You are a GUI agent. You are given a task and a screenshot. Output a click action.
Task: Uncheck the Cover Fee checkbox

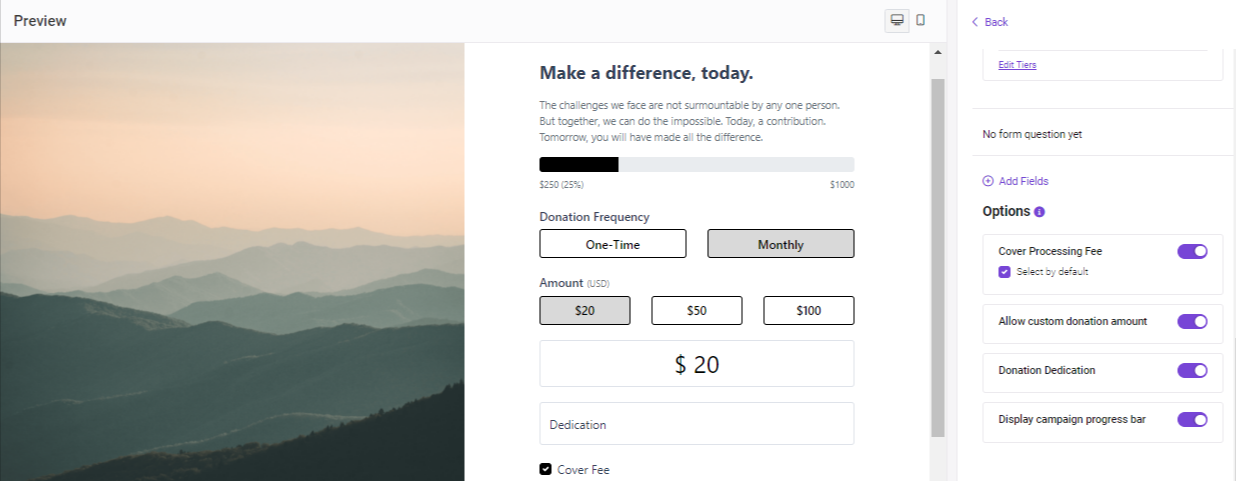click(545, 469)
